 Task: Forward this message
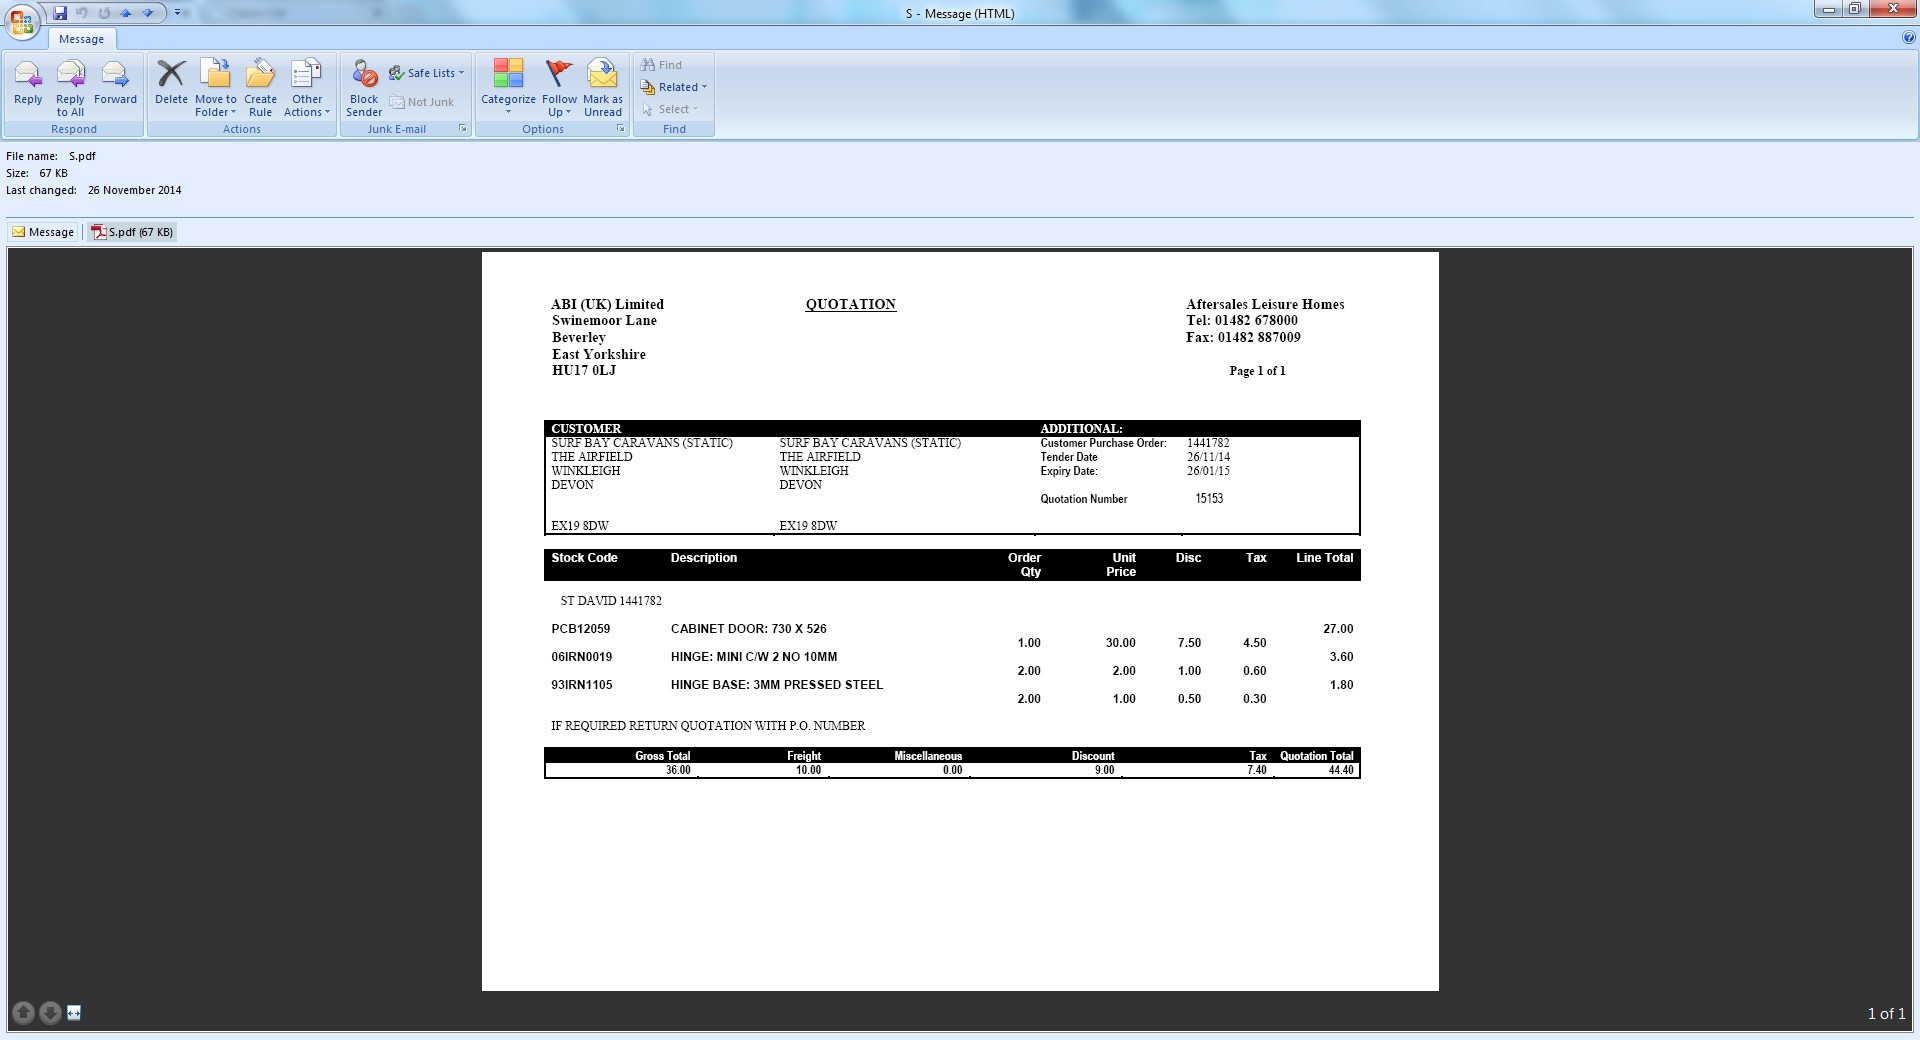(x=115, y=85)
